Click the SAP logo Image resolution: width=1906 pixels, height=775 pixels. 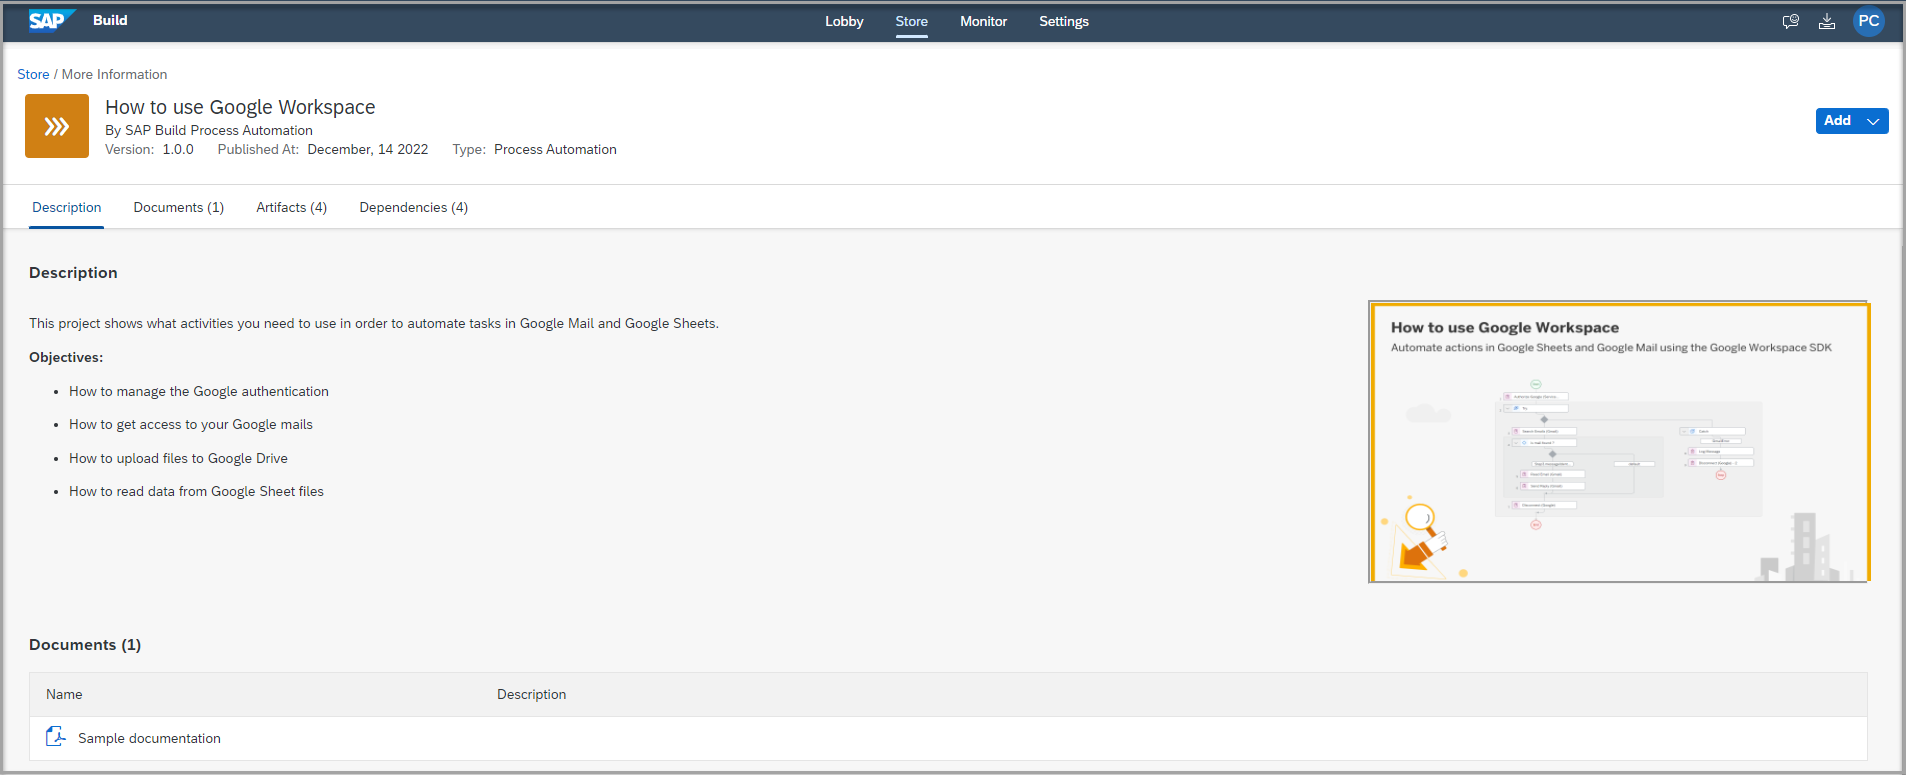(x=52, y=21)
